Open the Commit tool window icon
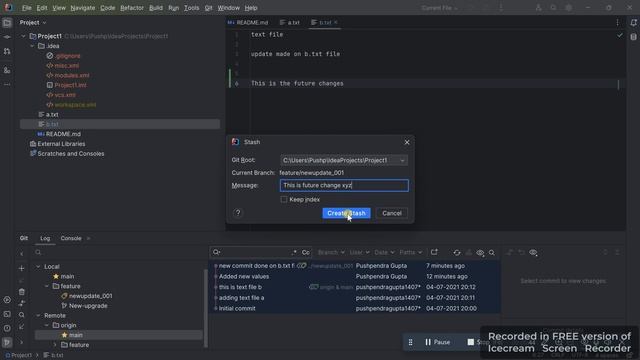The height and width of the screenshot is (360, 640). point(7,37)
